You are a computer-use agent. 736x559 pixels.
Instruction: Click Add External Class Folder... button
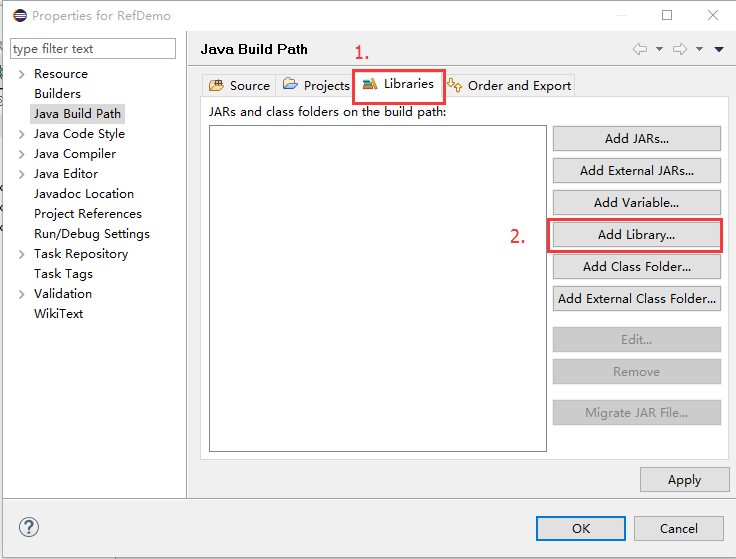(636, 299)
